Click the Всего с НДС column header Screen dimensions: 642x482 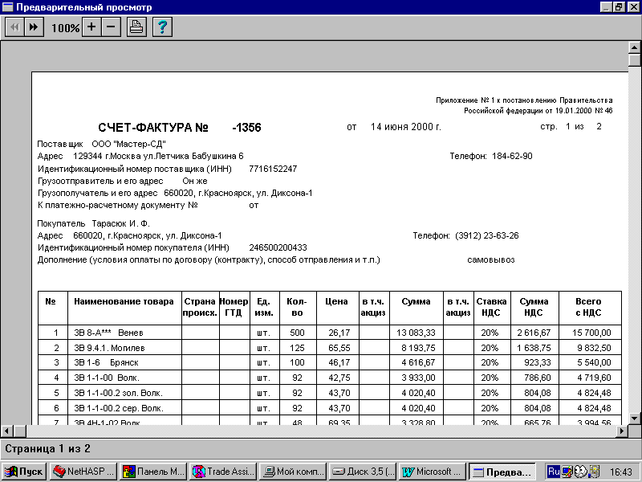[x=588, y=307]
